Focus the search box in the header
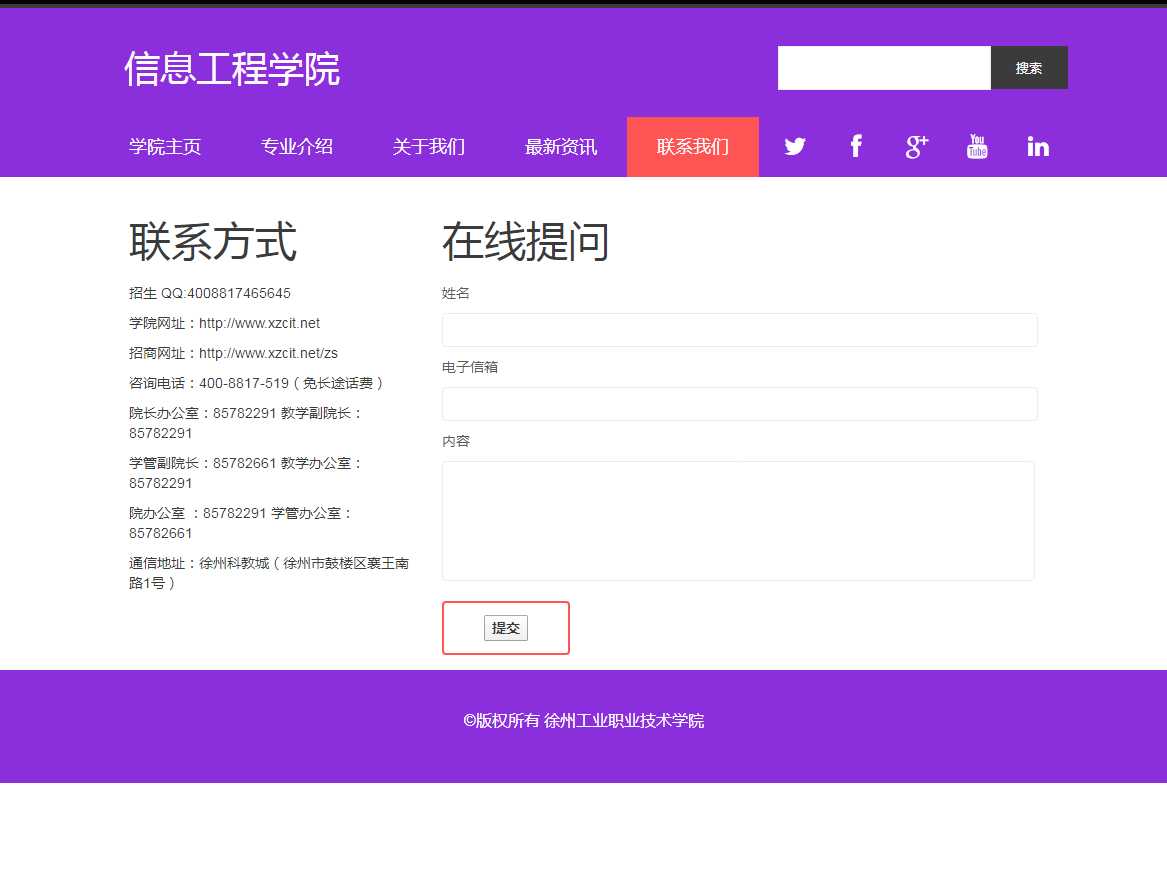Image resolution: width=1167 pixels, height=877 pixels. click(884, 68)
